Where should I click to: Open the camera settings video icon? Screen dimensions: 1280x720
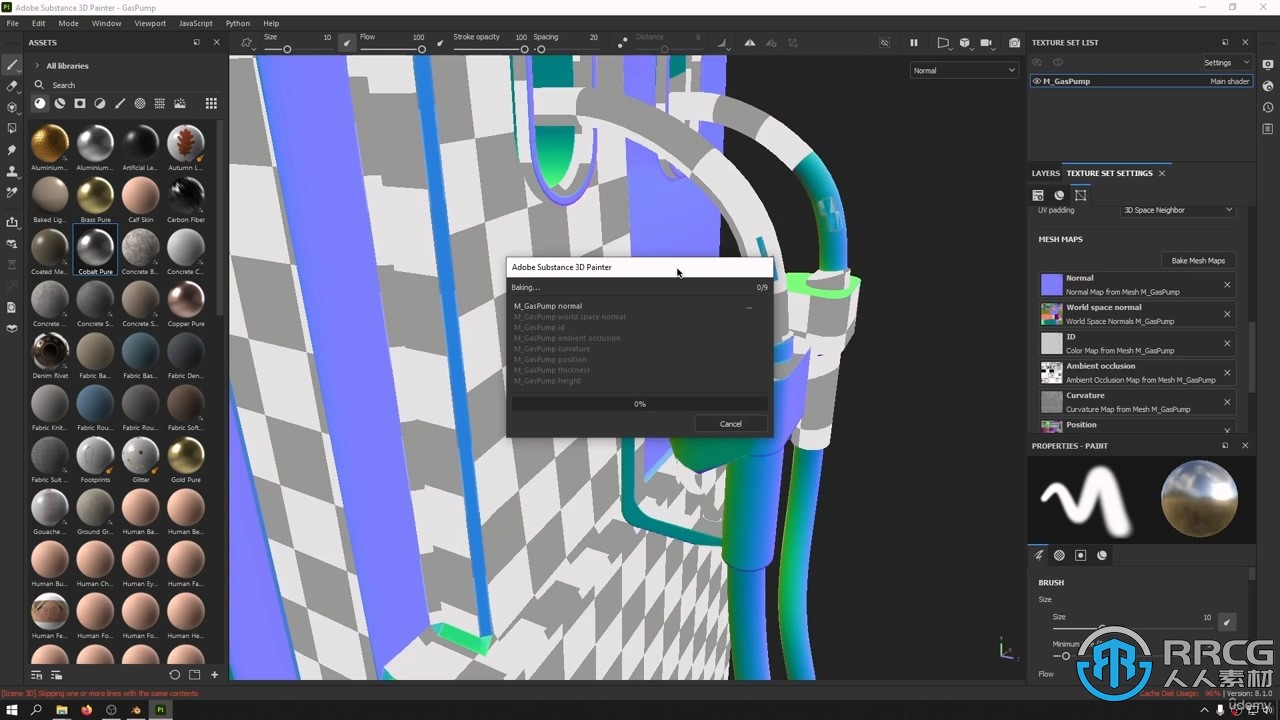(x=988, y=43)
